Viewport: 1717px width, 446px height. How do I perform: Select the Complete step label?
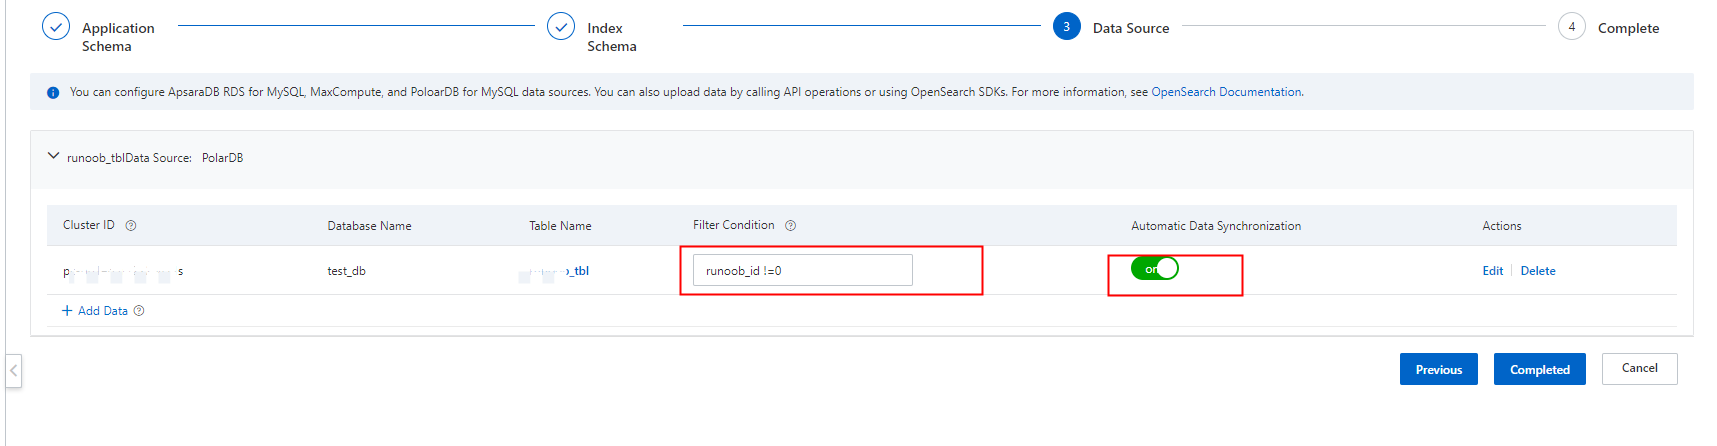click(x=1628, y=28)
